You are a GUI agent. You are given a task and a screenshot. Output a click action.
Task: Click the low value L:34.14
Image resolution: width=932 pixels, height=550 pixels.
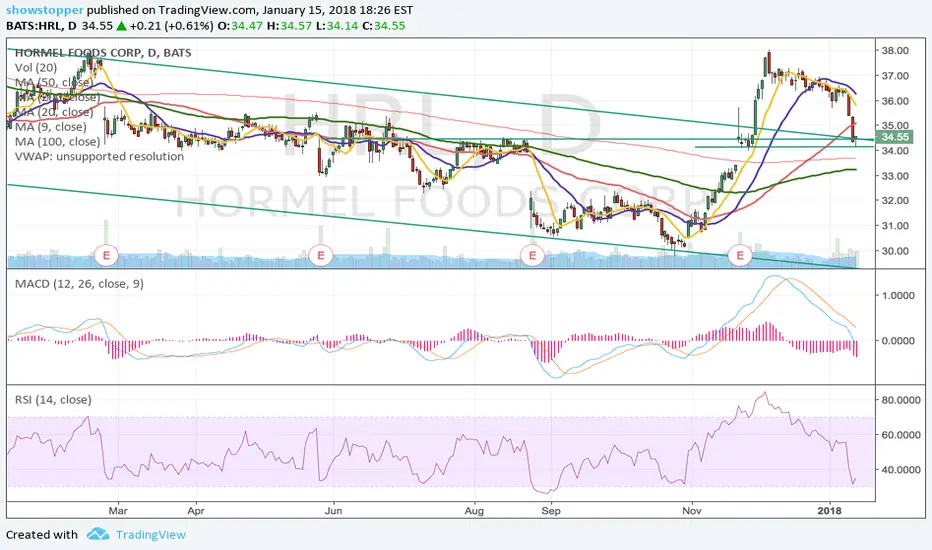[x=337, y=26]
